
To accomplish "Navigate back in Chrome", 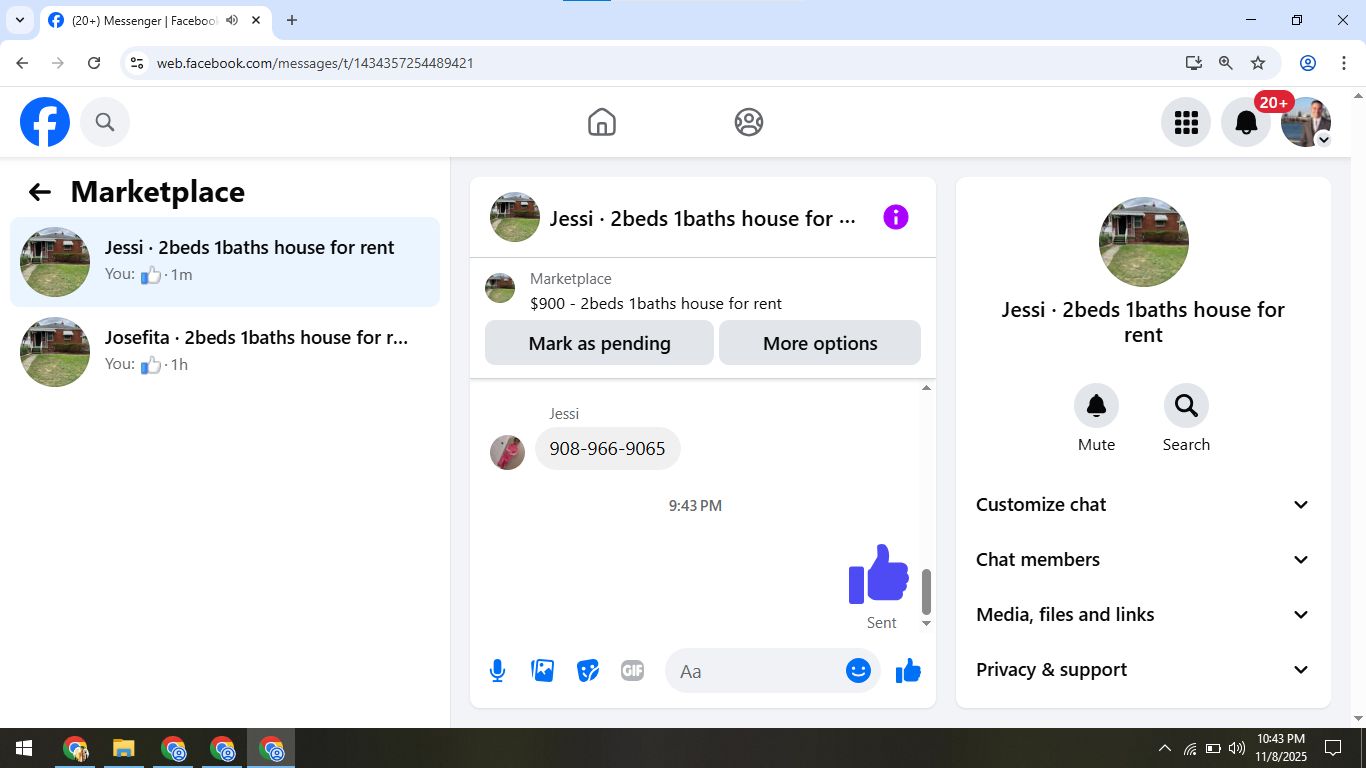I will coord(22,63).
